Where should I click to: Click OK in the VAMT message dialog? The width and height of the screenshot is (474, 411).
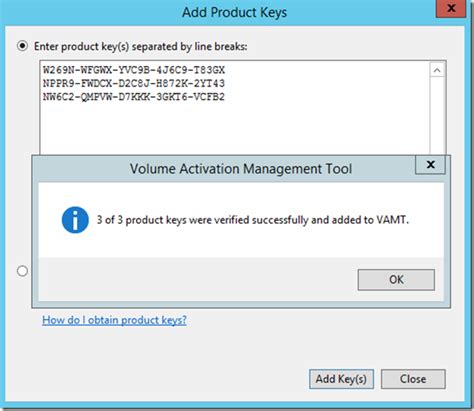pos(396,280)
